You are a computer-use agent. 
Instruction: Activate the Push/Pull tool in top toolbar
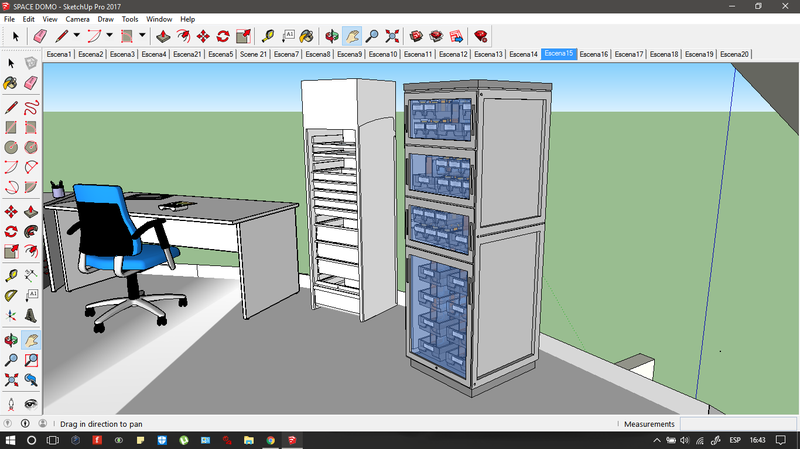pyautogui.click(x=163, y=36)
